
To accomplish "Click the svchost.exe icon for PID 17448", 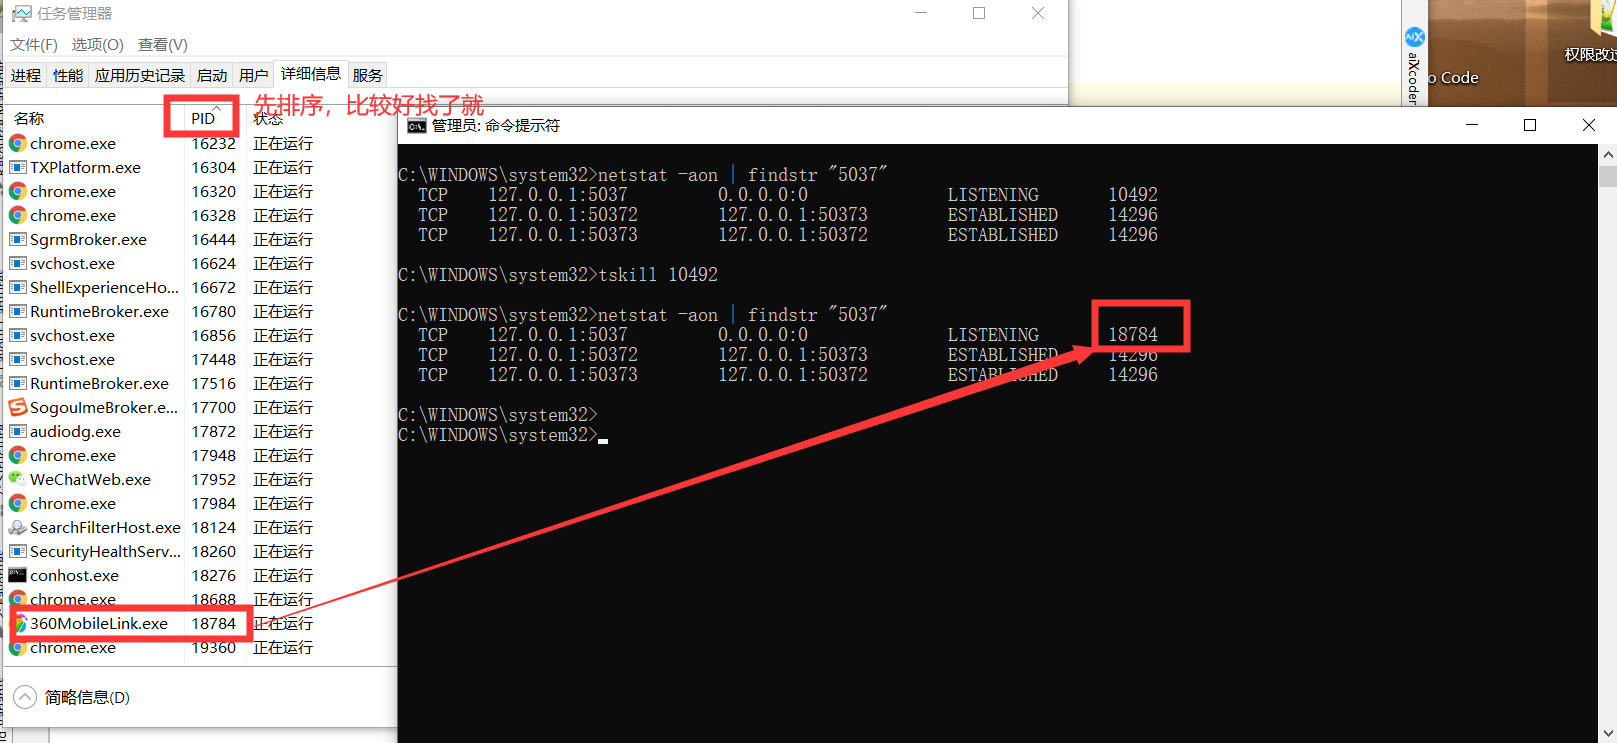I will pos(18,359).
